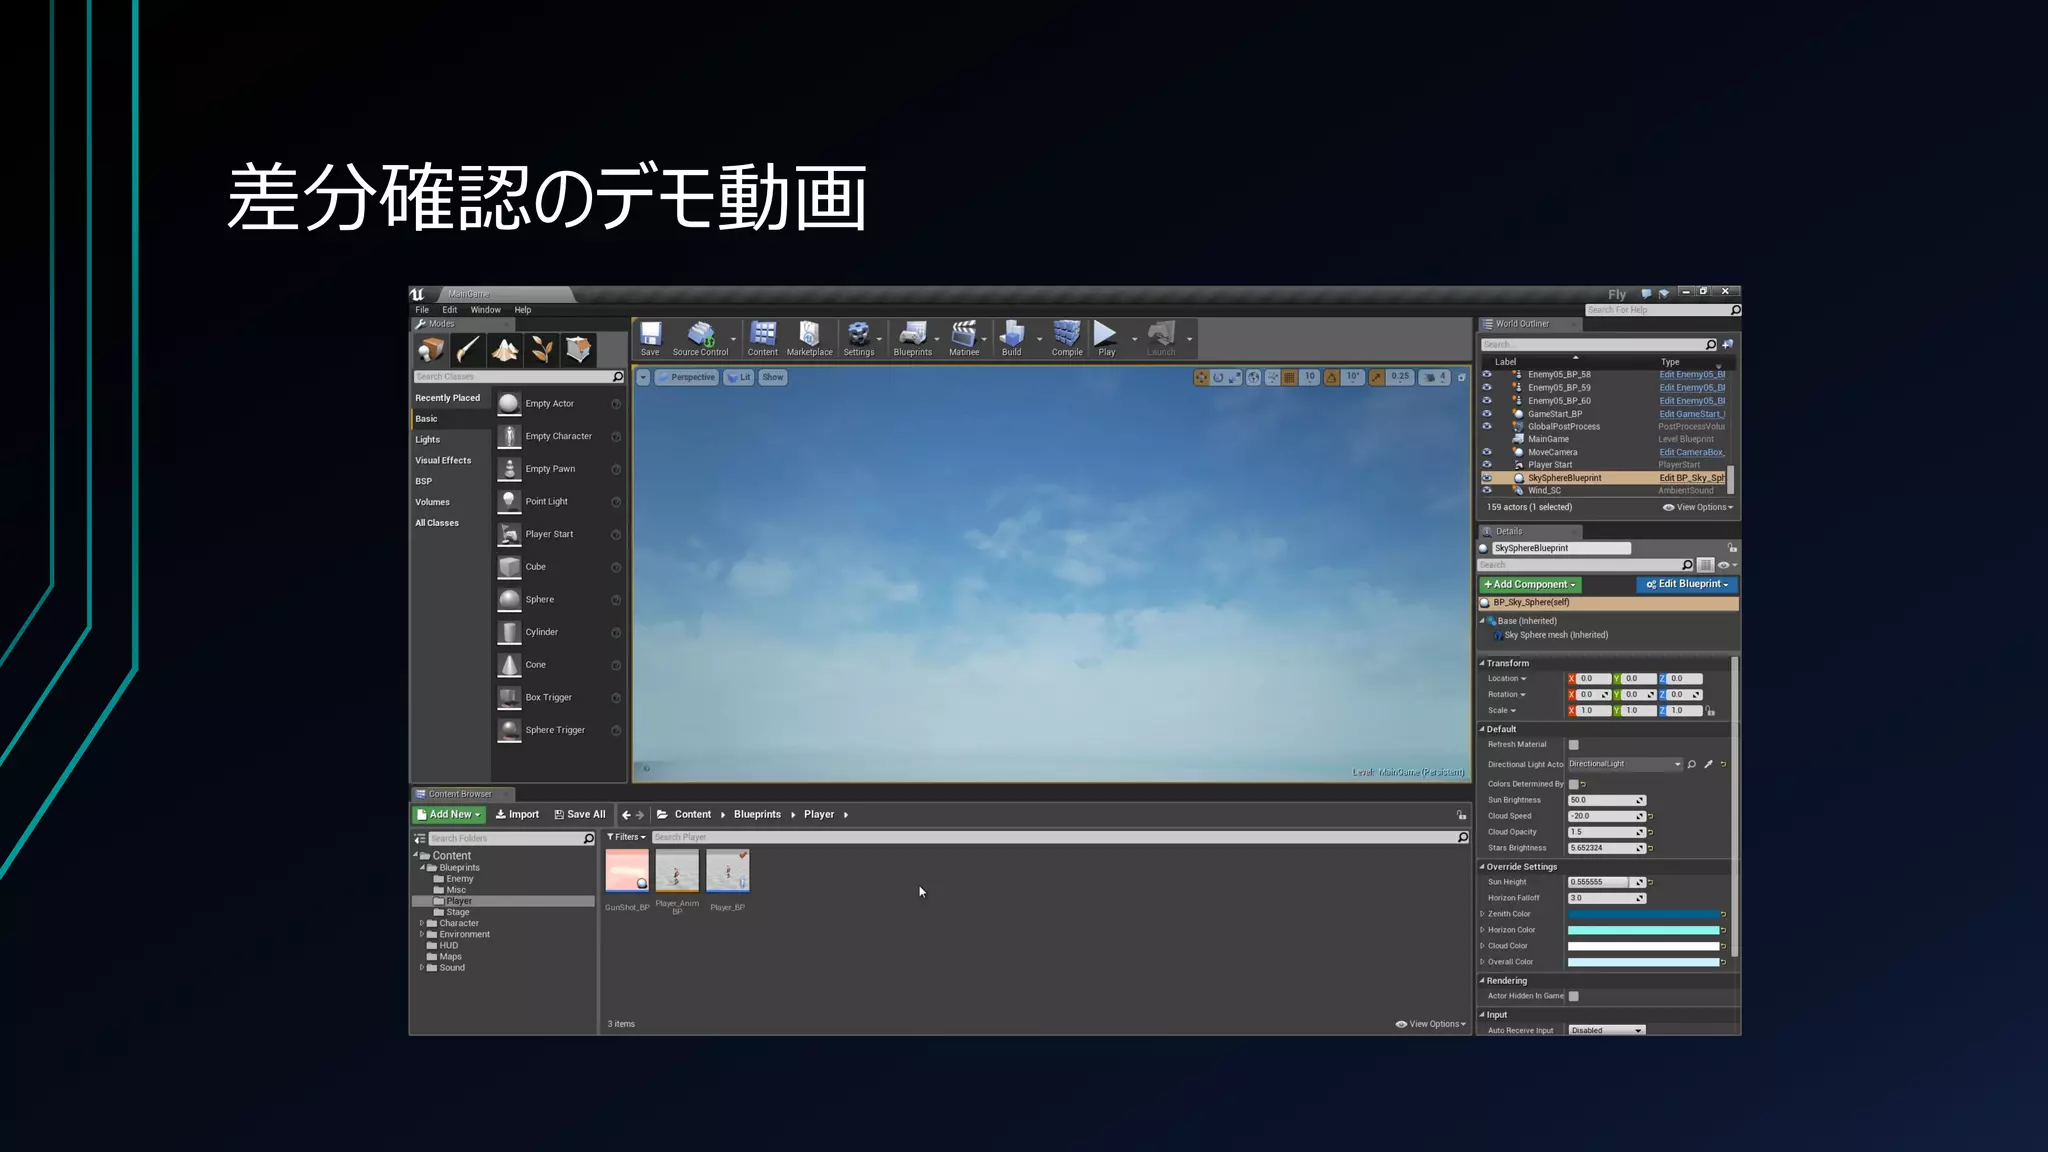Select Point Light in placement list
The image size is (2048, 1152).
pyautogui.click(x=559, y=502)
